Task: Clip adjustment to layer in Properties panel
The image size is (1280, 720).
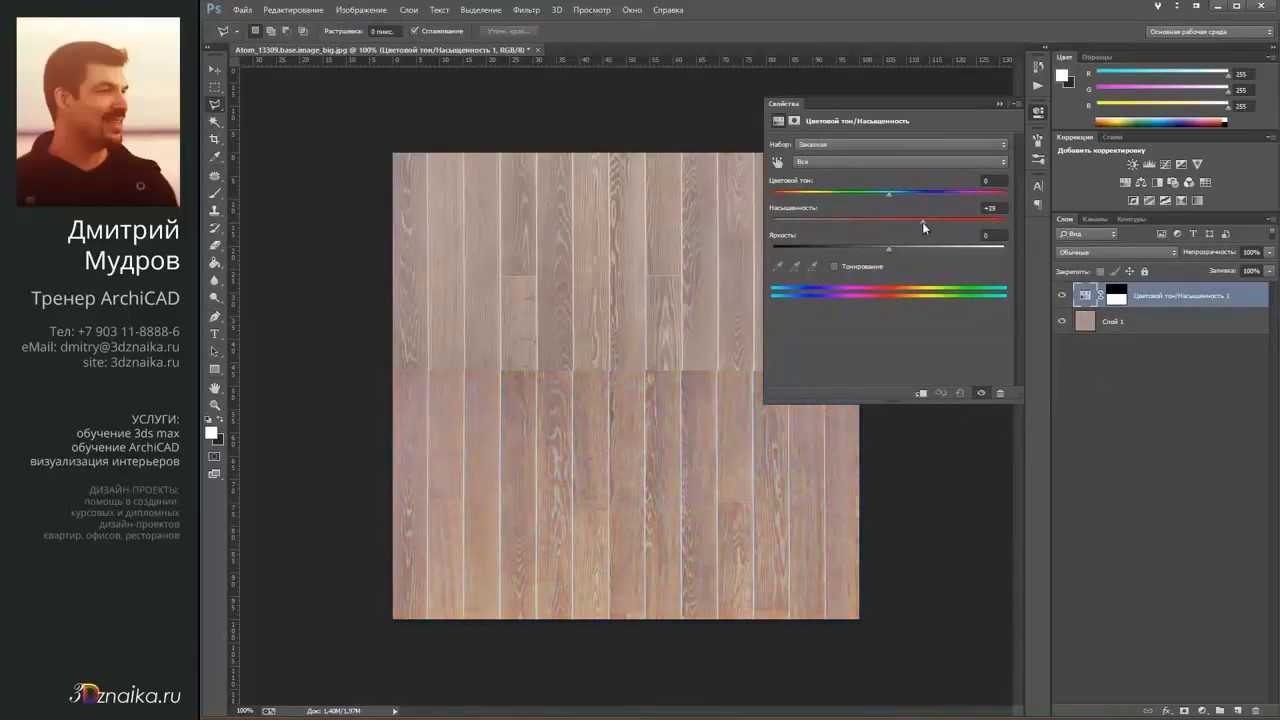Action: tap(921, 393)
